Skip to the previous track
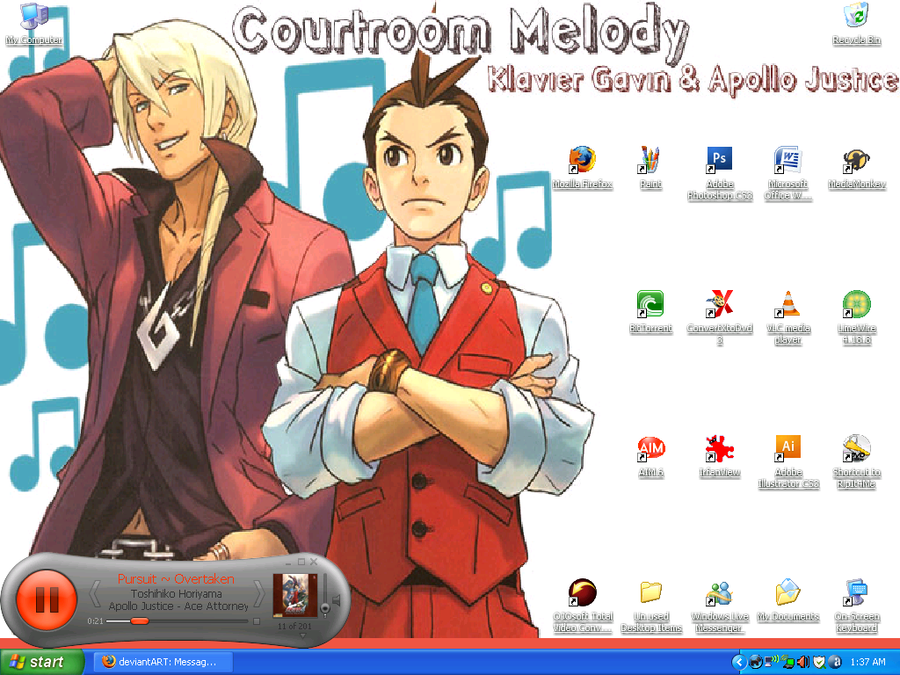The height and width of the screenshot is (675, 900). [95, 593]
